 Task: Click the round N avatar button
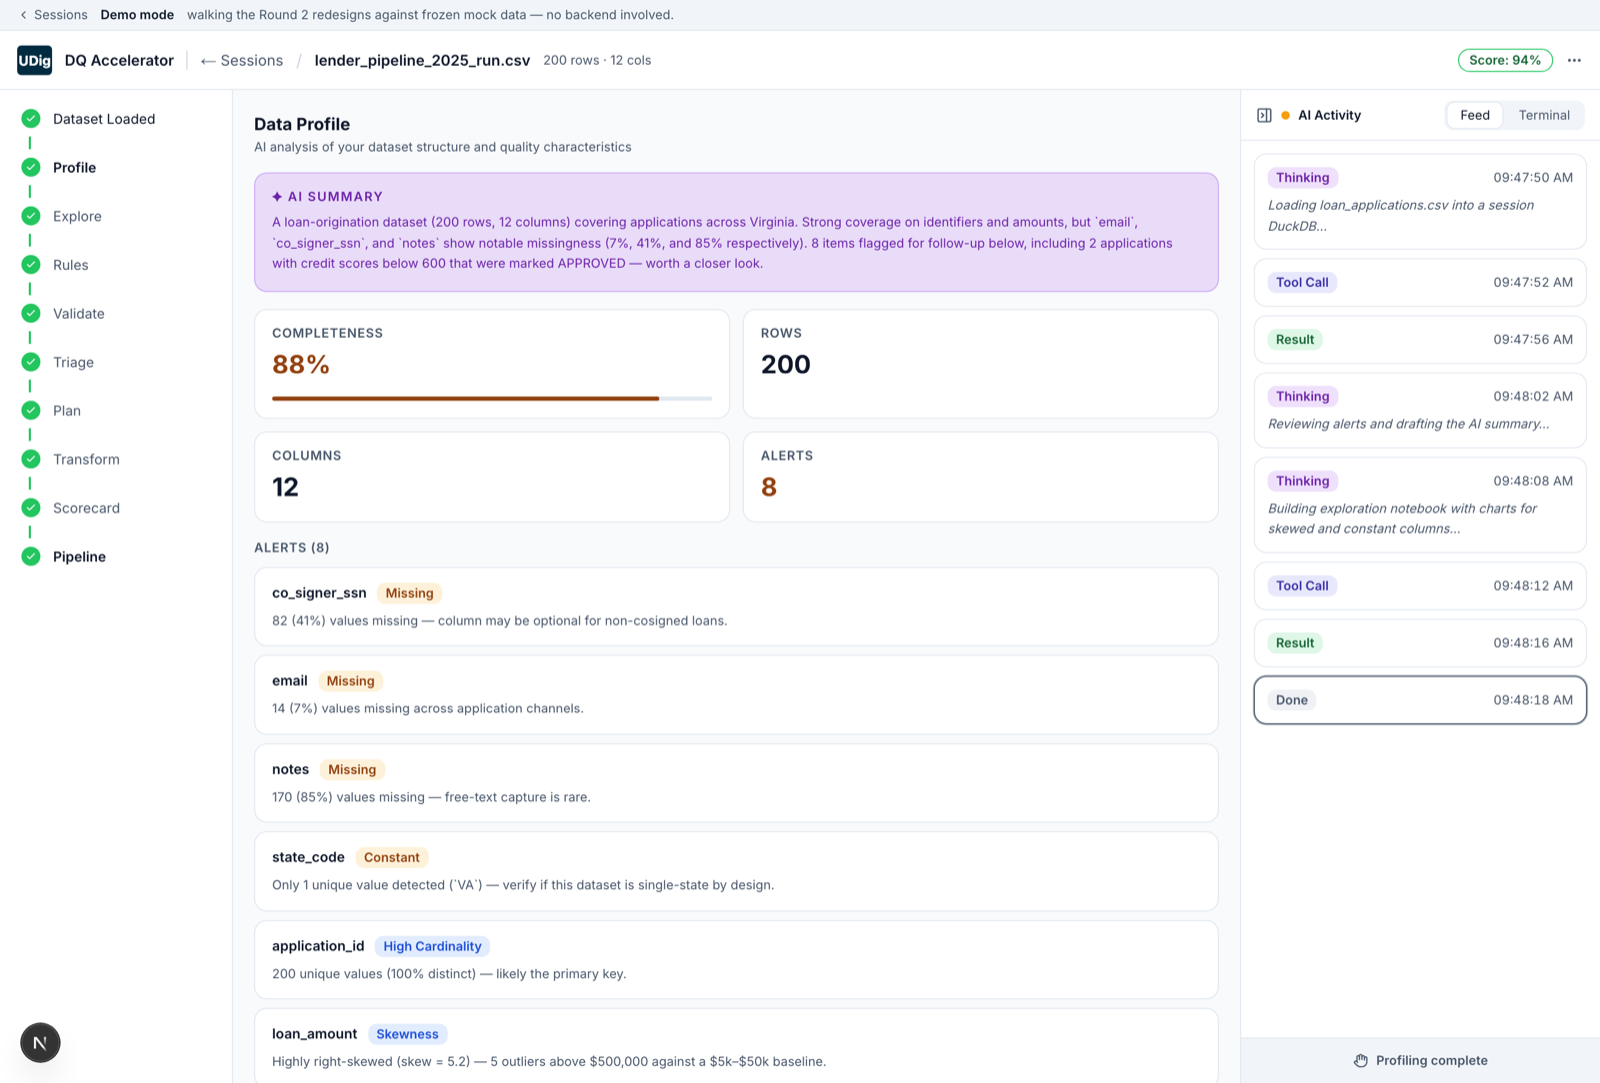pos(40,1043)
